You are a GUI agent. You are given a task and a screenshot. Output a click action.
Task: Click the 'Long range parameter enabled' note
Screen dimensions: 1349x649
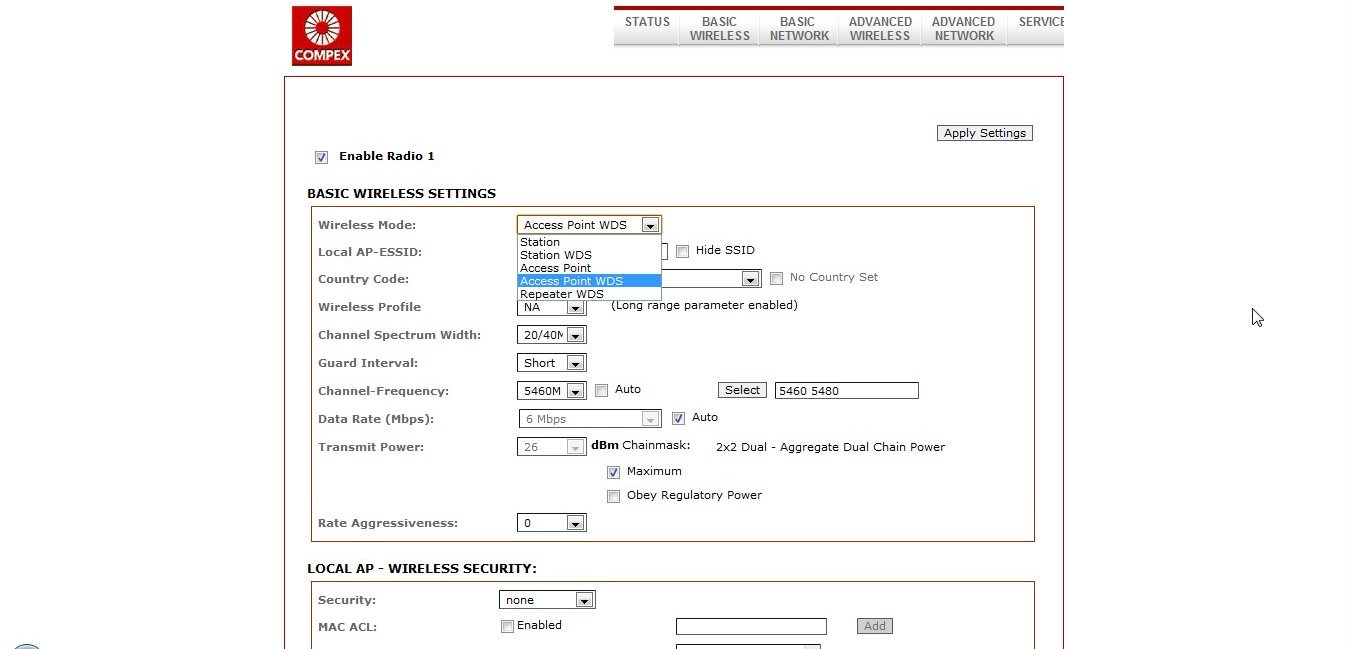(705, 305)
